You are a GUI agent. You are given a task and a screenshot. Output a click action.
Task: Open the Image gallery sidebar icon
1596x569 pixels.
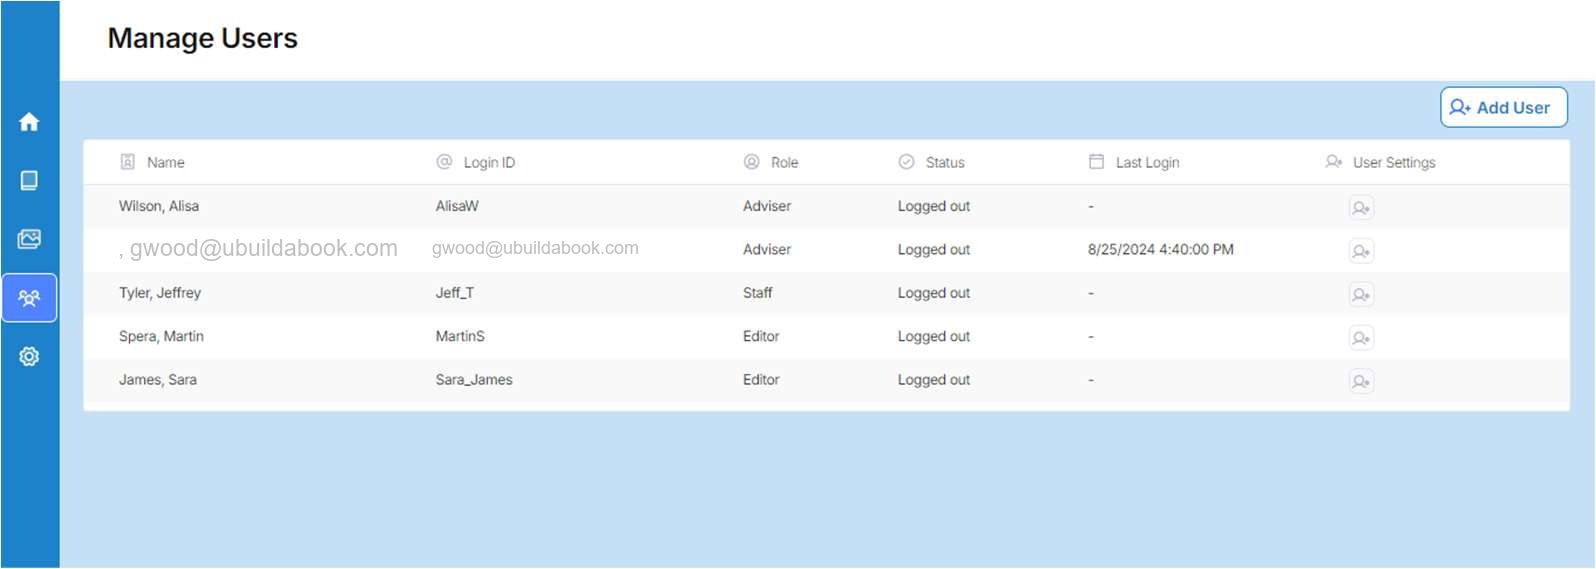pyautogui.click(x=29, y=239)
